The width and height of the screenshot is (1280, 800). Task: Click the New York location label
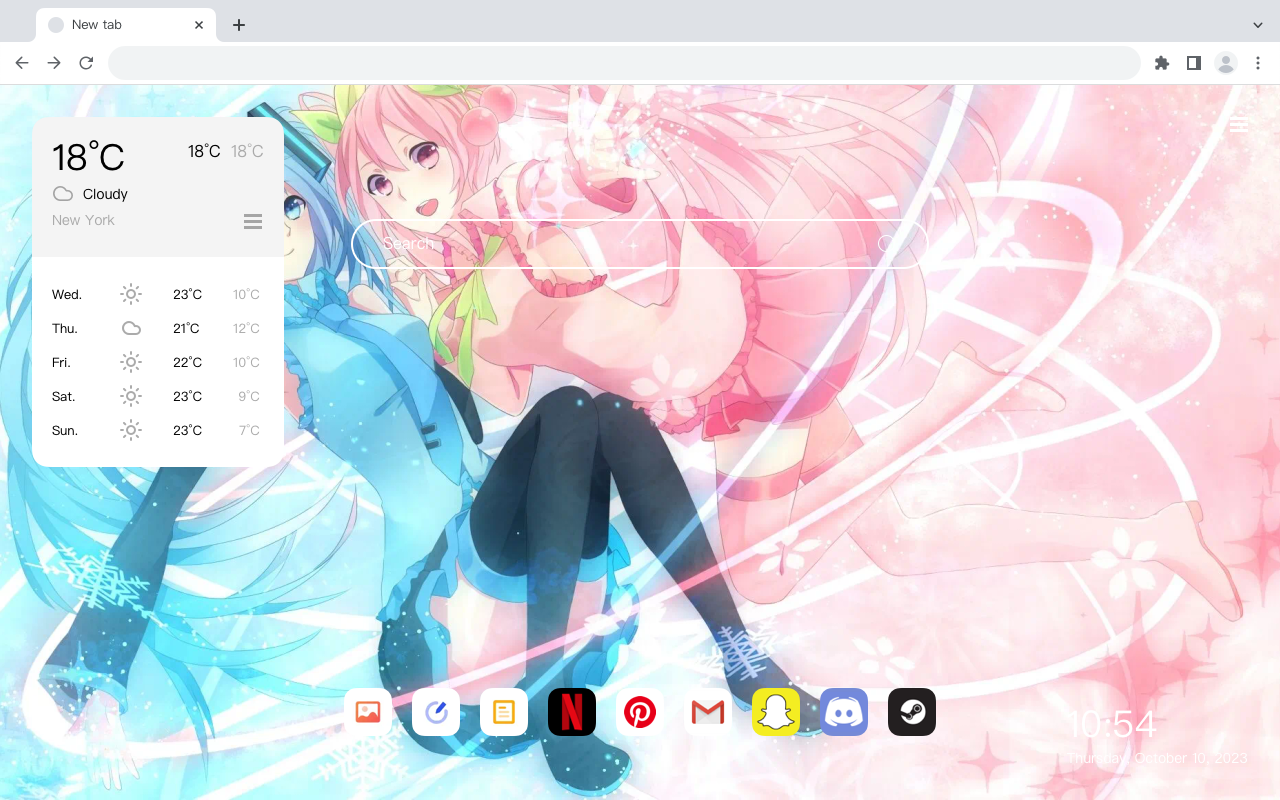[83, 220]
